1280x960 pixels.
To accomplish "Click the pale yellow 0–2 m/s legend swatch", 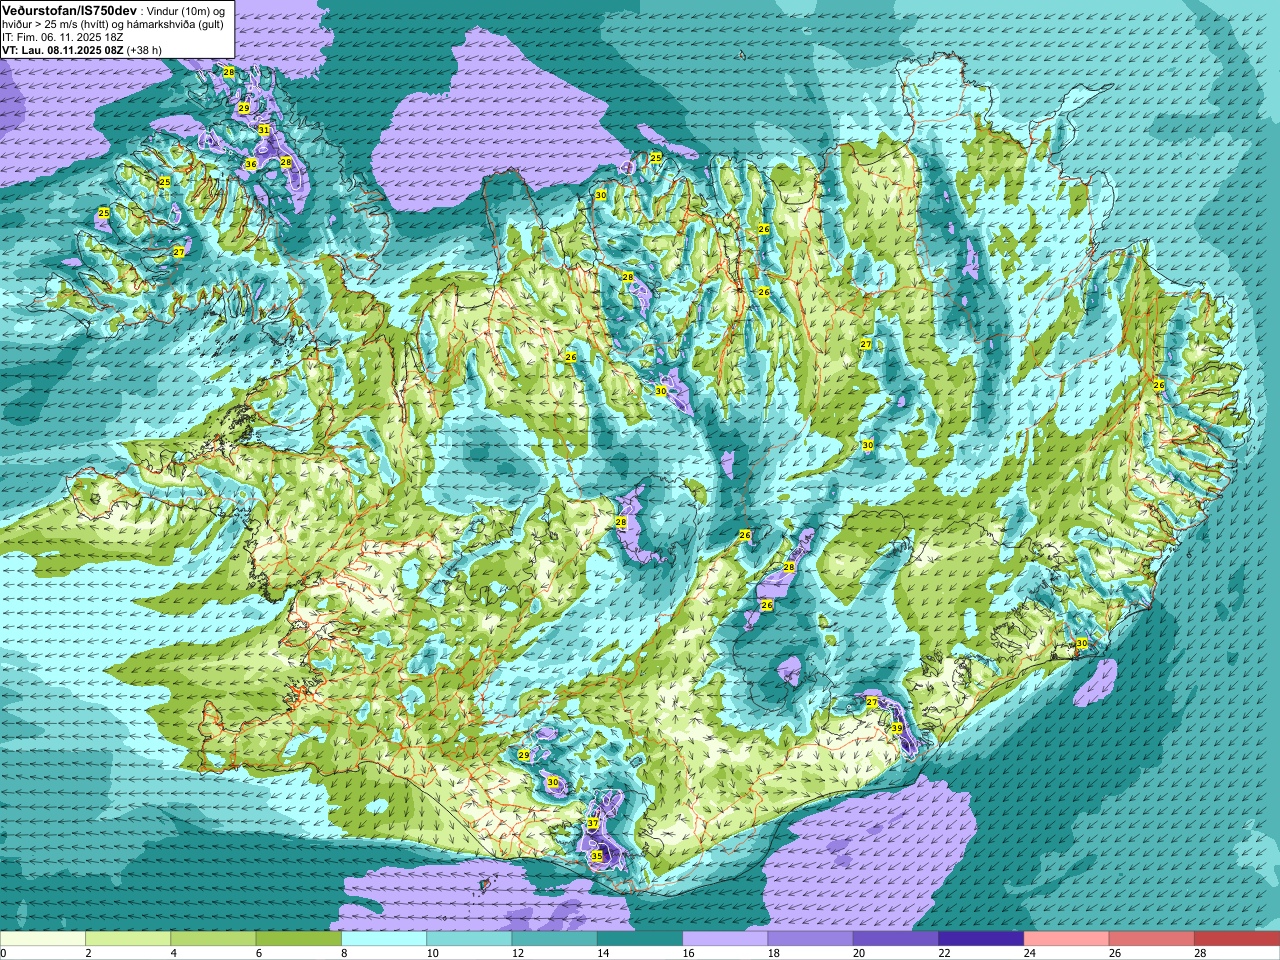I will (43, 938).
